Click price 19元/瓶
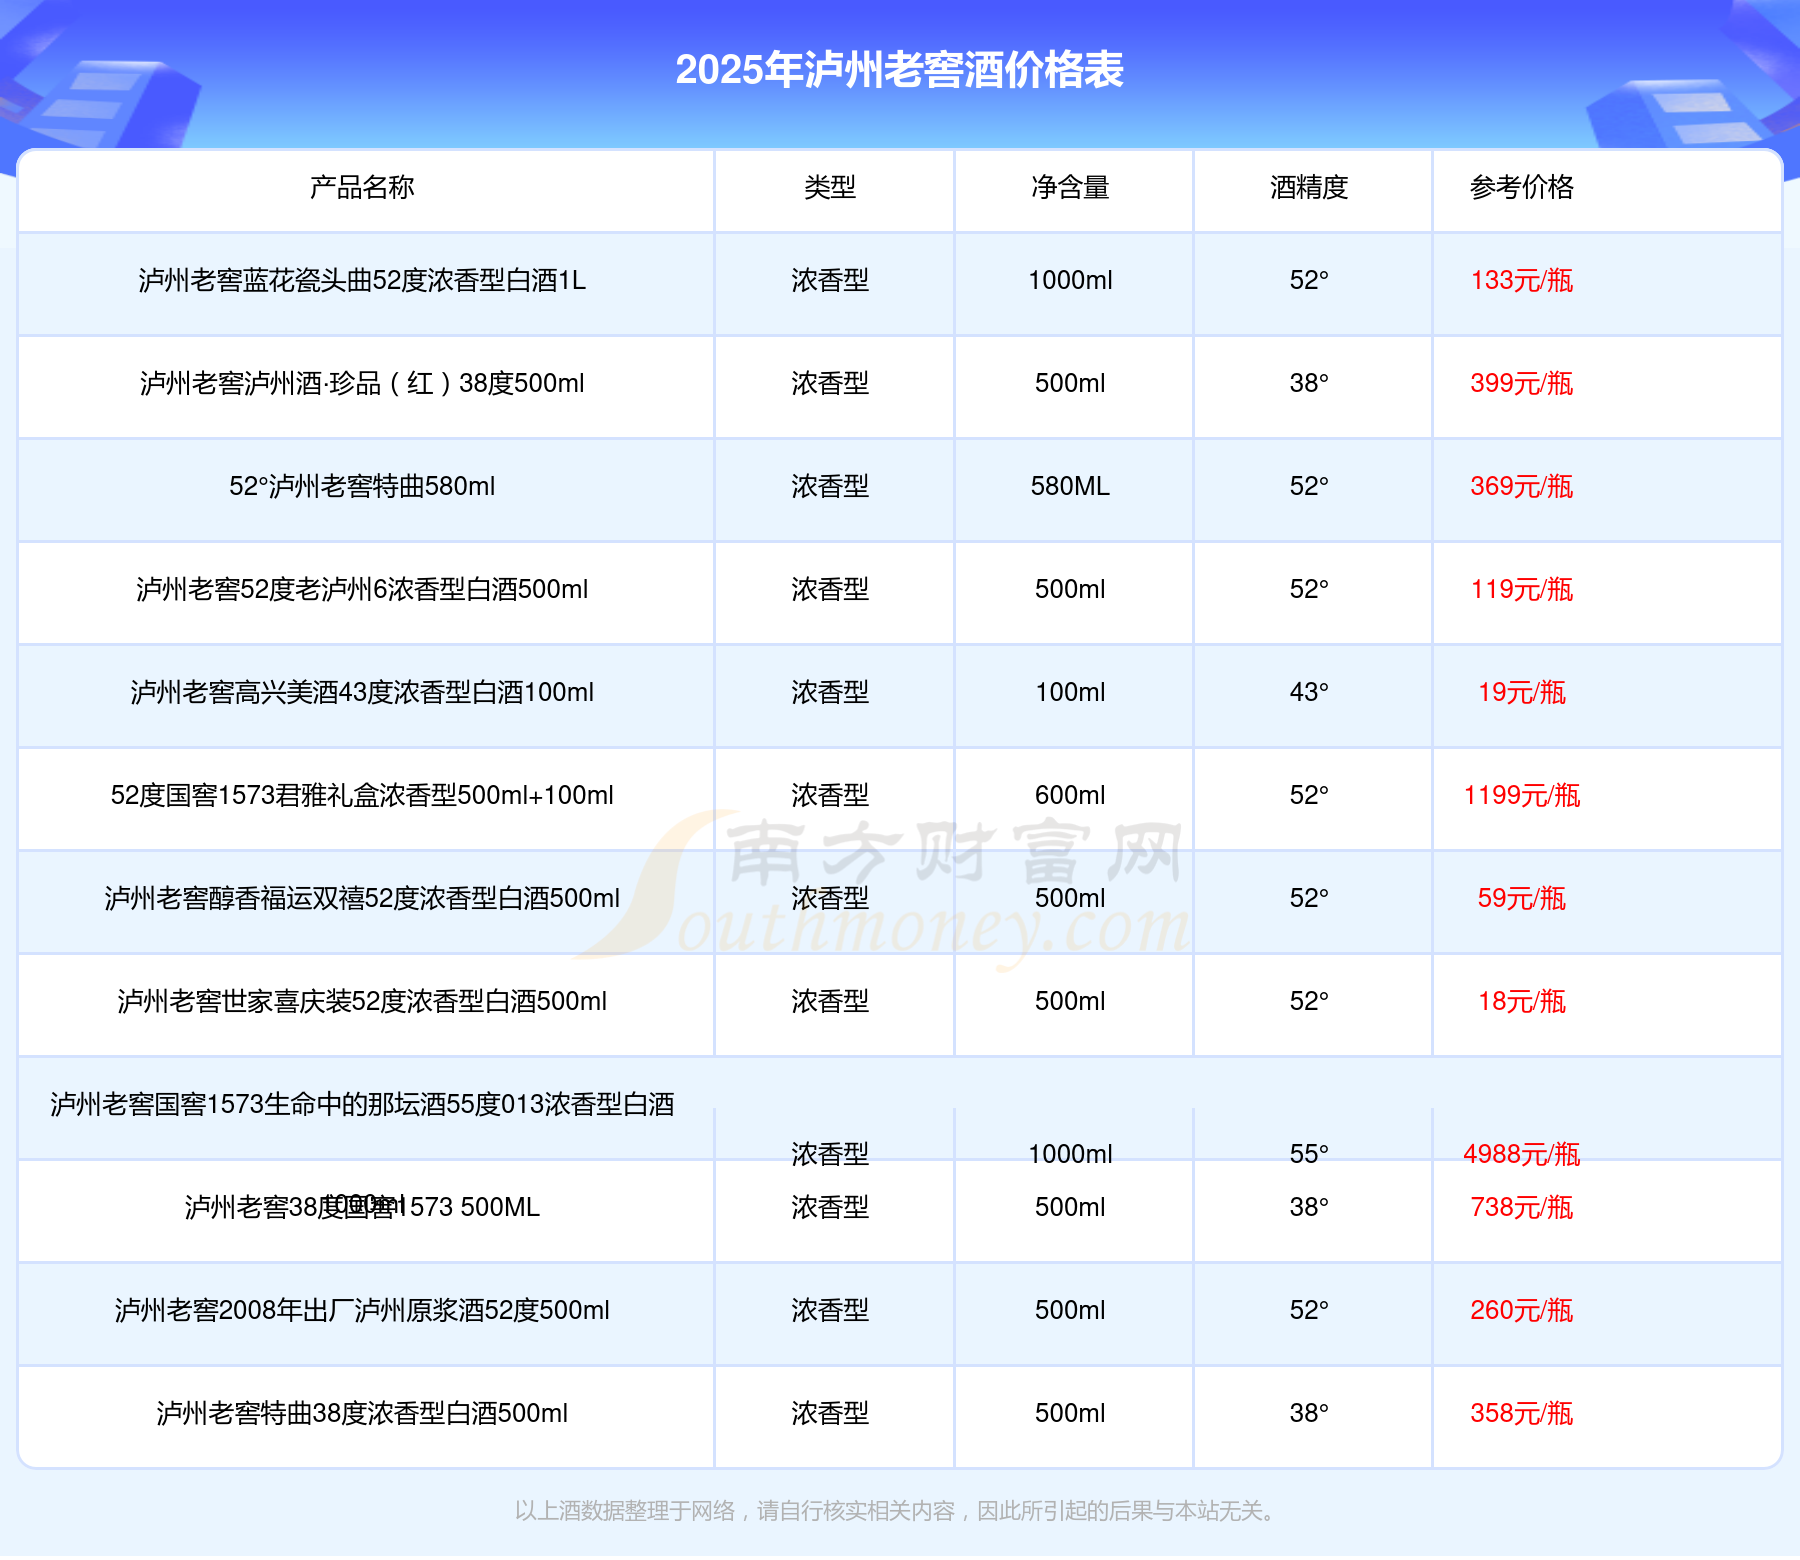This screenshot has height=1560, width=1800. pyautogui.click(x=1522, y=692)
